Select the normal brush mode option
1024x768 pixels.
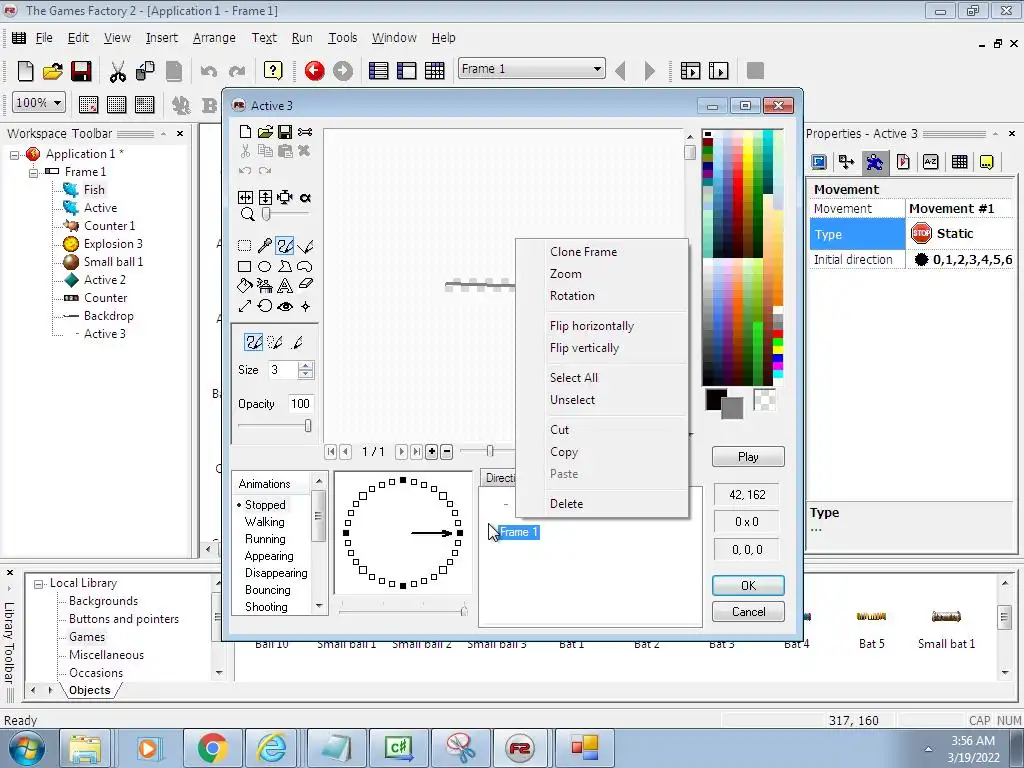pos(253,342)
